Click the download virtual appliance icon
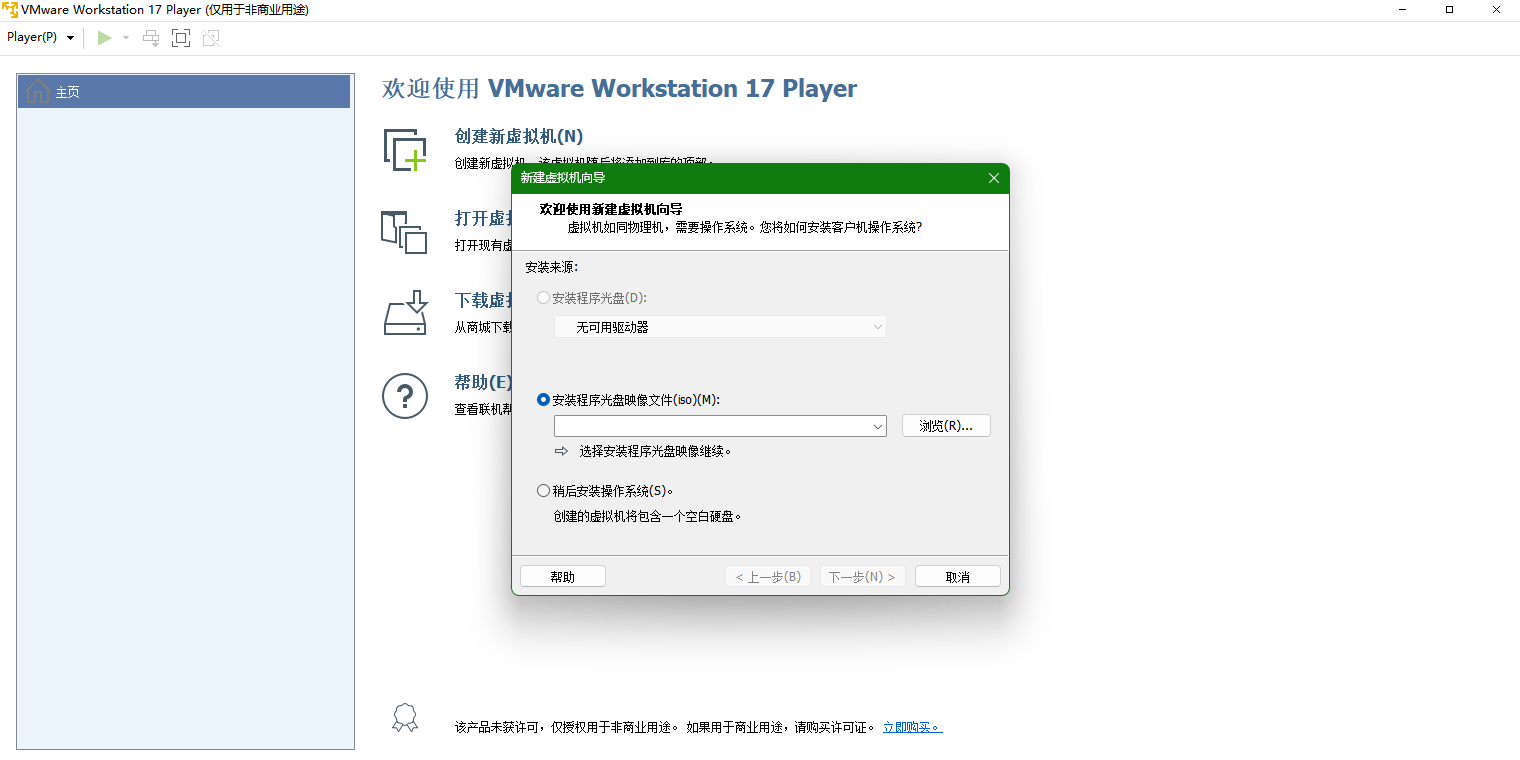Screen dimensions: 1520x760 pos(405,314)
